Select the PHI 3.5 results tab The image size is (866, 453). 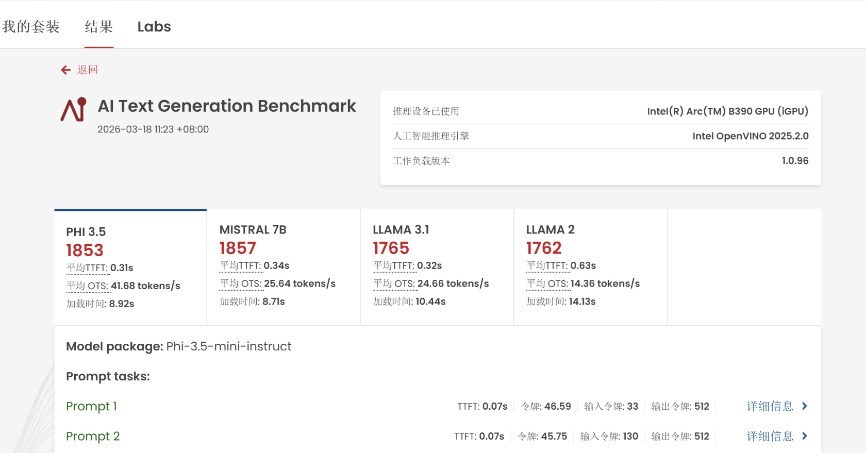130,267
